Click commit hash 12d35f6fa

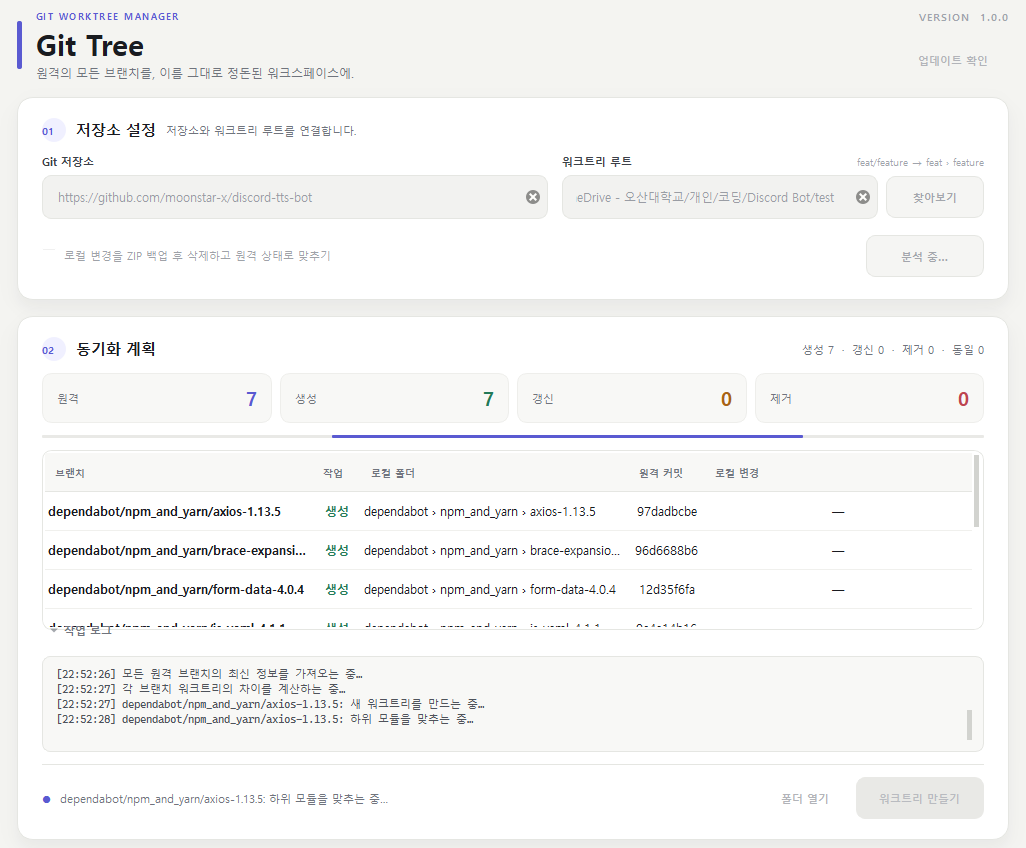pyautogui.click(x=667, y=590)
